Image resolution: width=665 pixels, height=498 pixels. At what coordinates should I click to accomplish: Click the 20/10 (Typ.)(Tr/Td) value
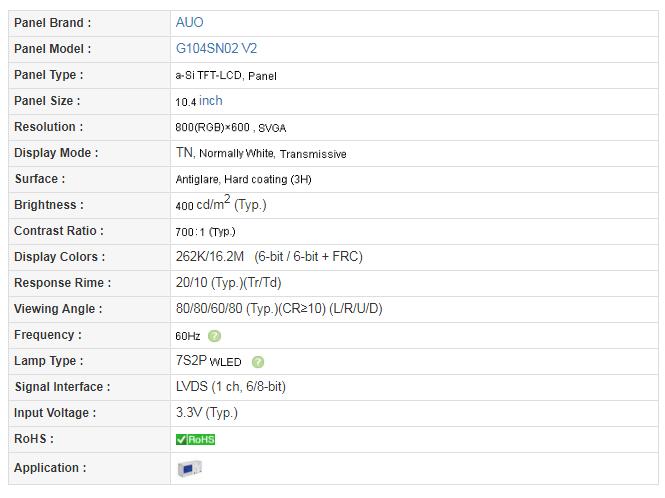coord(229,283)
